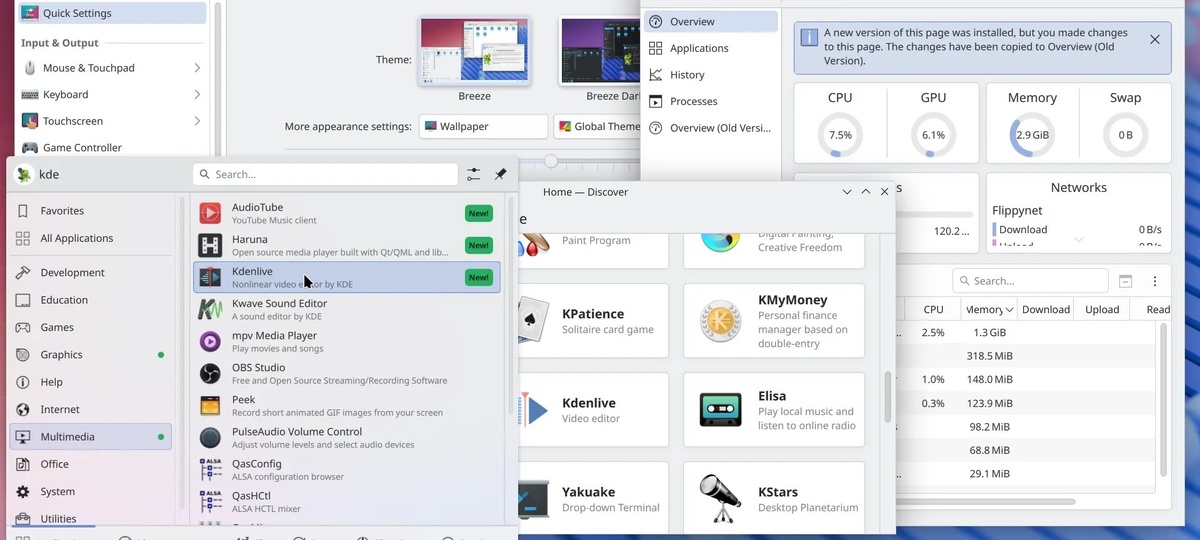This screenshot has width=1200, height=540.
Task: Select the Breeze light theme thumbnail
Action: (475, 51)
